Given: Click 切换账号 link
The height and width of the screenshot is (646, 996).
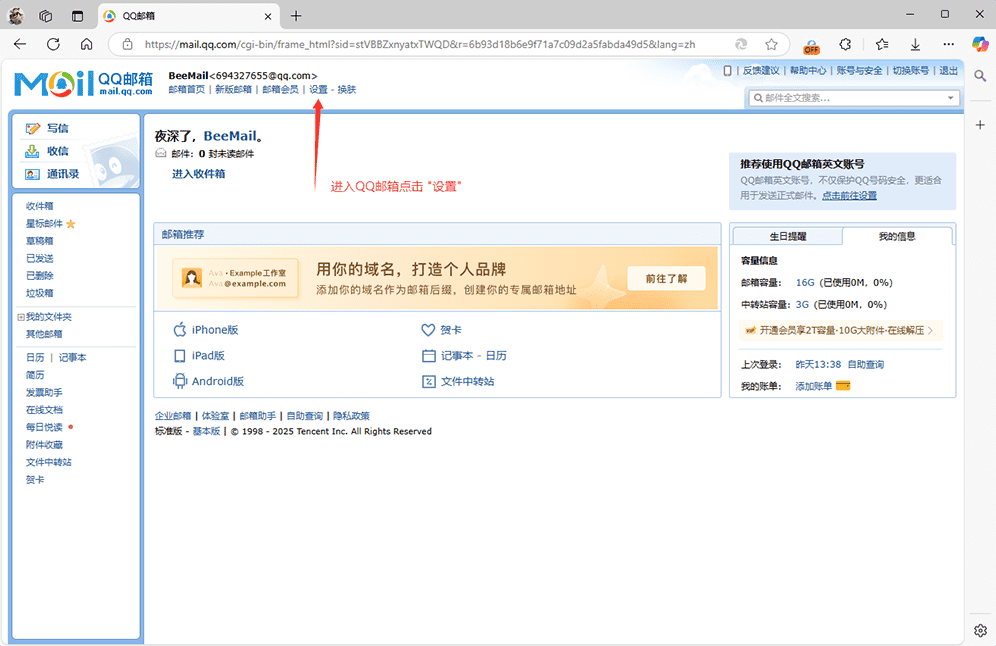Looking at the screenshot, I should (910, 71).
